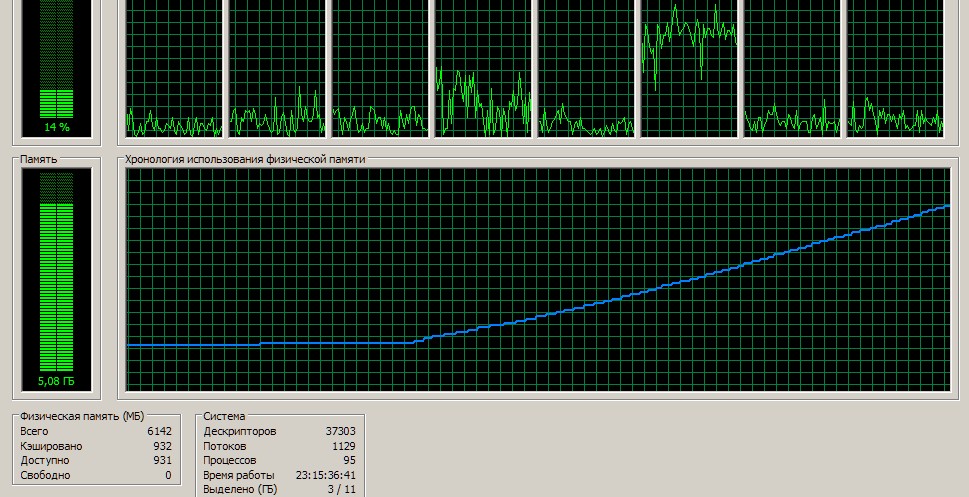Select the seventh CPU core history graph
This screenshot has width=969, height=497.
click(792, 68)
